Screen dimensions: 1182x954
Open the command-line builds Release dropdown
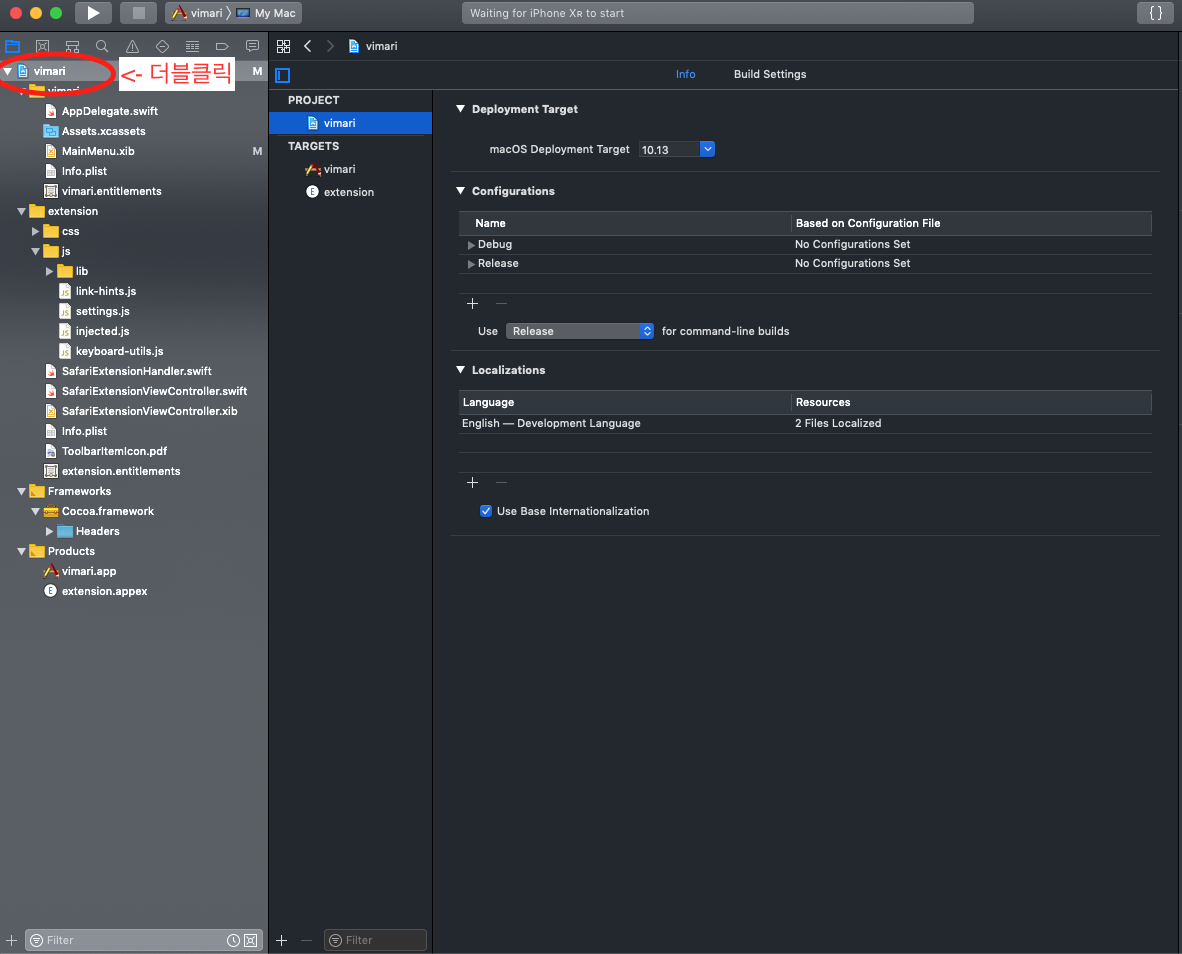[580, 331]
